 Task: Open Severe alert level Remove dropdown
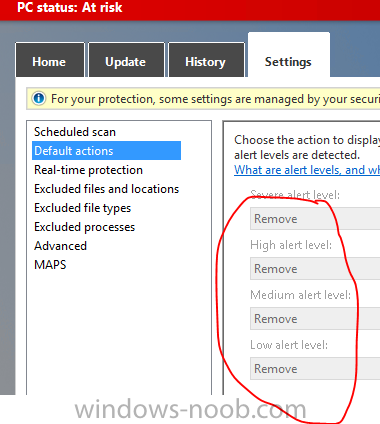(315, 219)
